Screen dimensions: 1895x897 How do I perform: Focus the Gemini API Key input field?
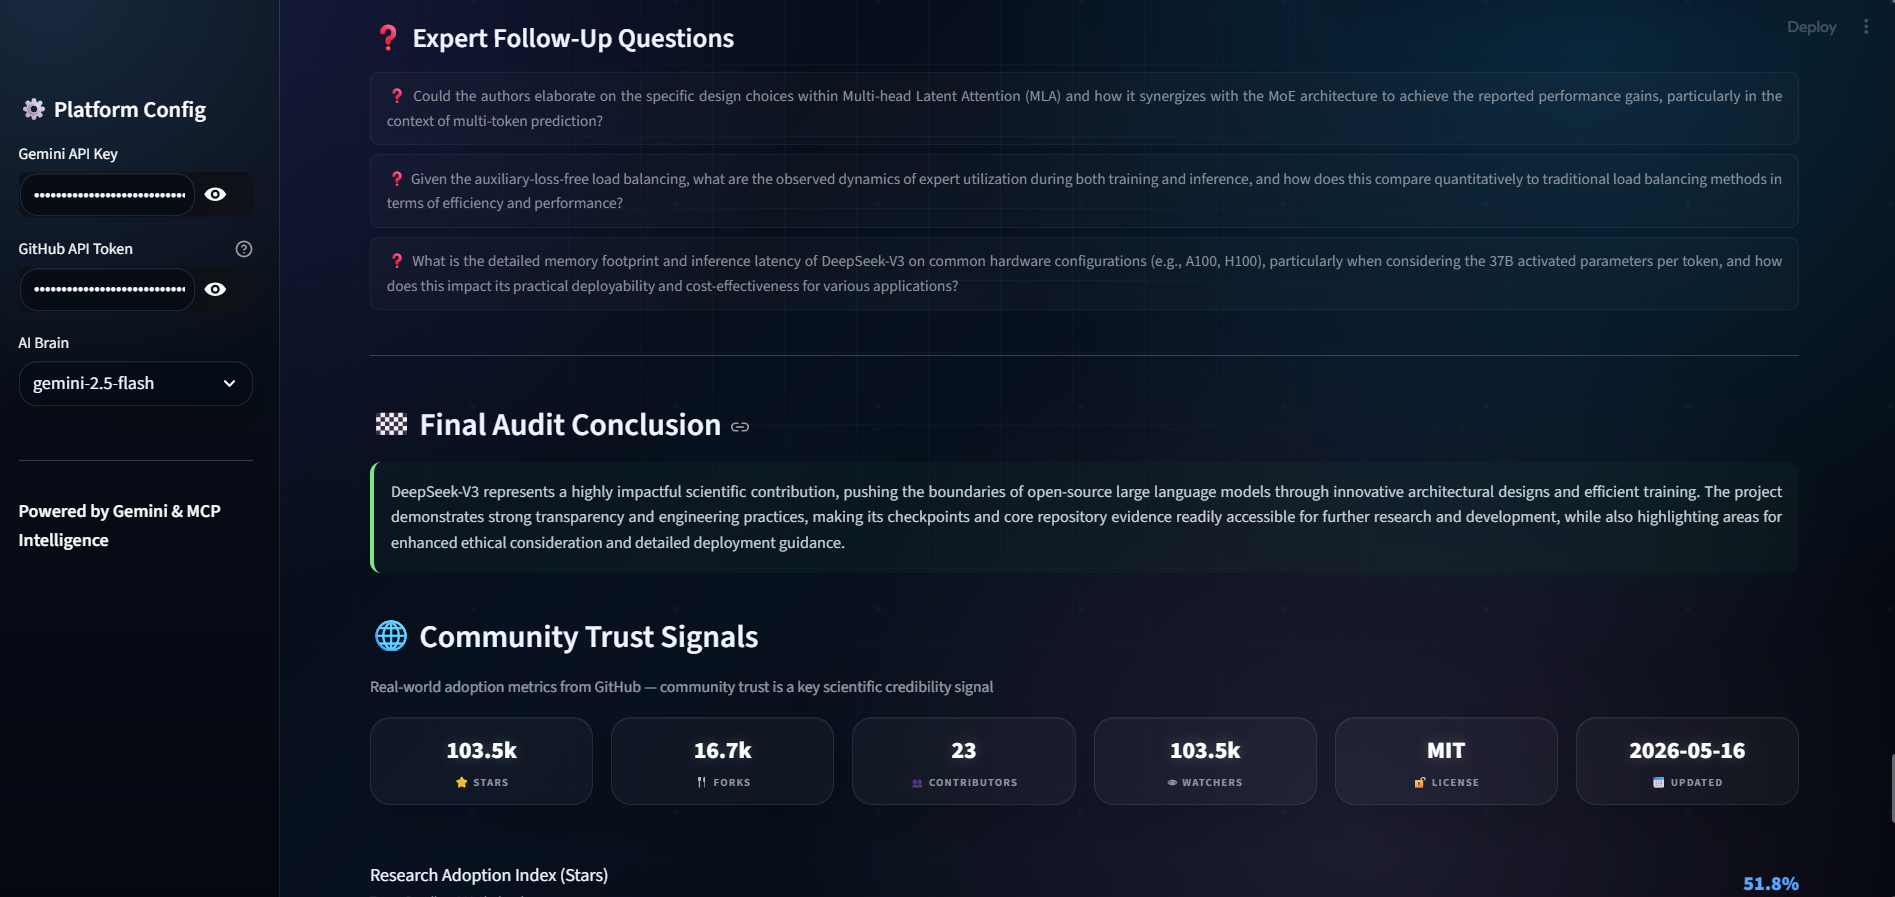pos(107,194)
